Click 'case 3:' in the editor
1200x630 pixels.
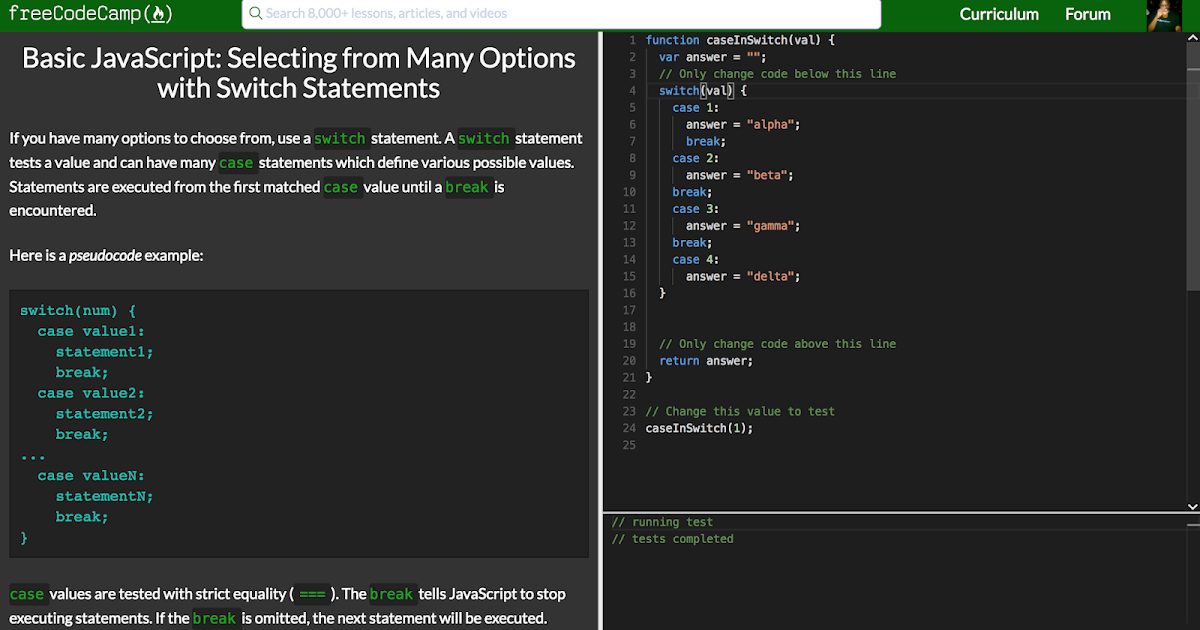point(696,209)
